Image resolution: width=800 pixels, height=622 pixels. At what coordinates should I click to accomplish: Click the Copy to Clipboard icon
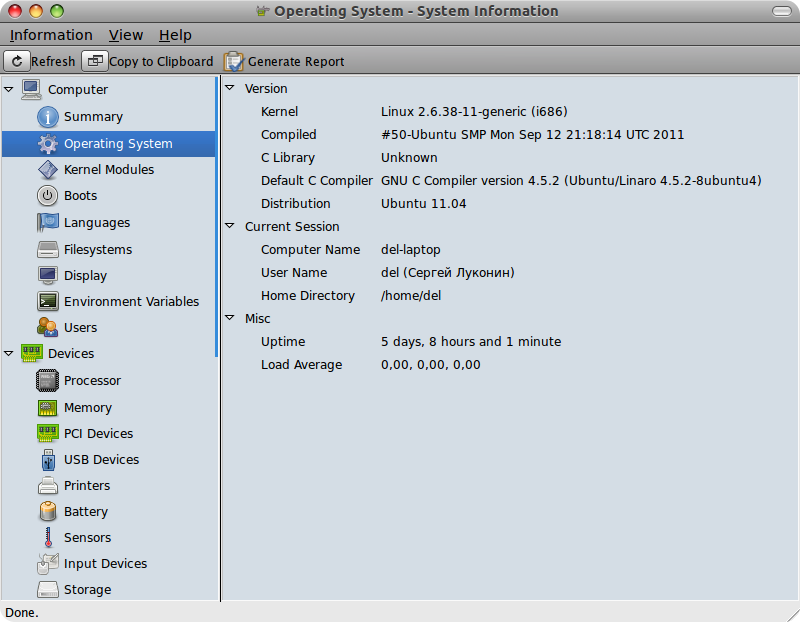pos(95,61)
